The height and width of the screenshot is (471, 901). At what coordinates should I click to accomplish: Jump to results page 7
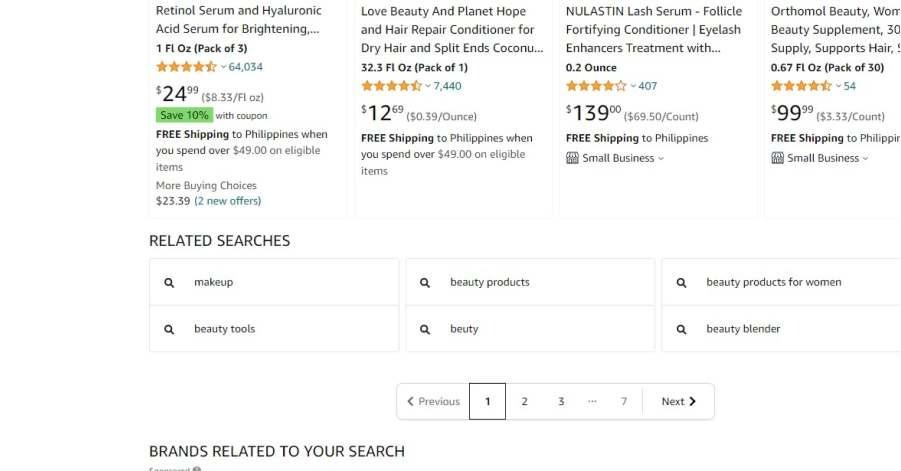click(x=623, y=402)
